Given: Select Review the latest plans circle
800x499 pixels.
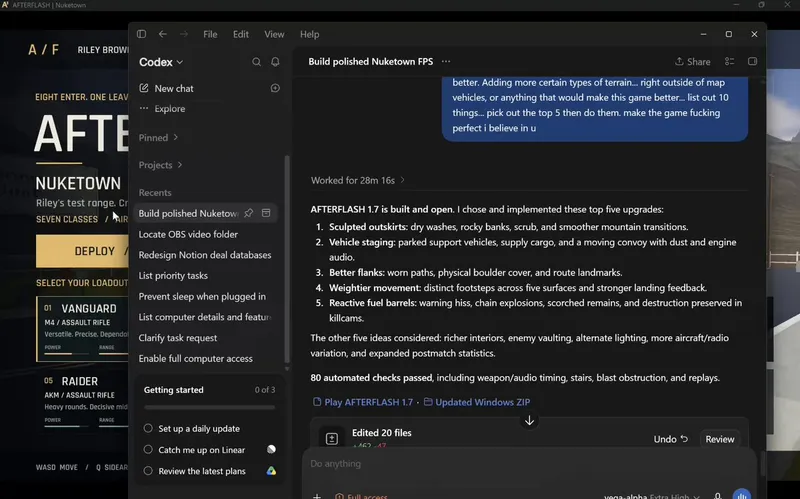Looking at the screenshot, I should 148,471.
